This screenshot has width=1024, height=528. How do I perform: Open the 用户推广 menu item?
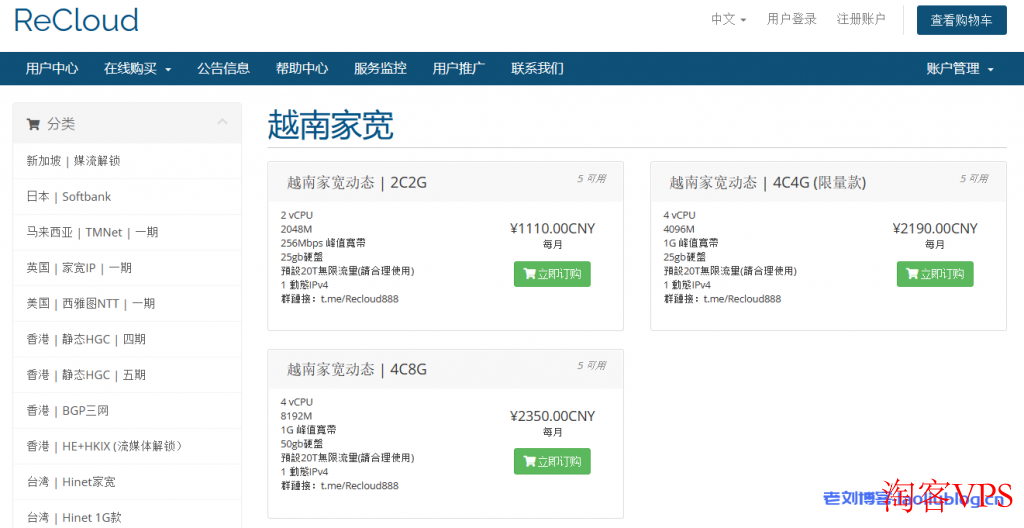point(458,69)
